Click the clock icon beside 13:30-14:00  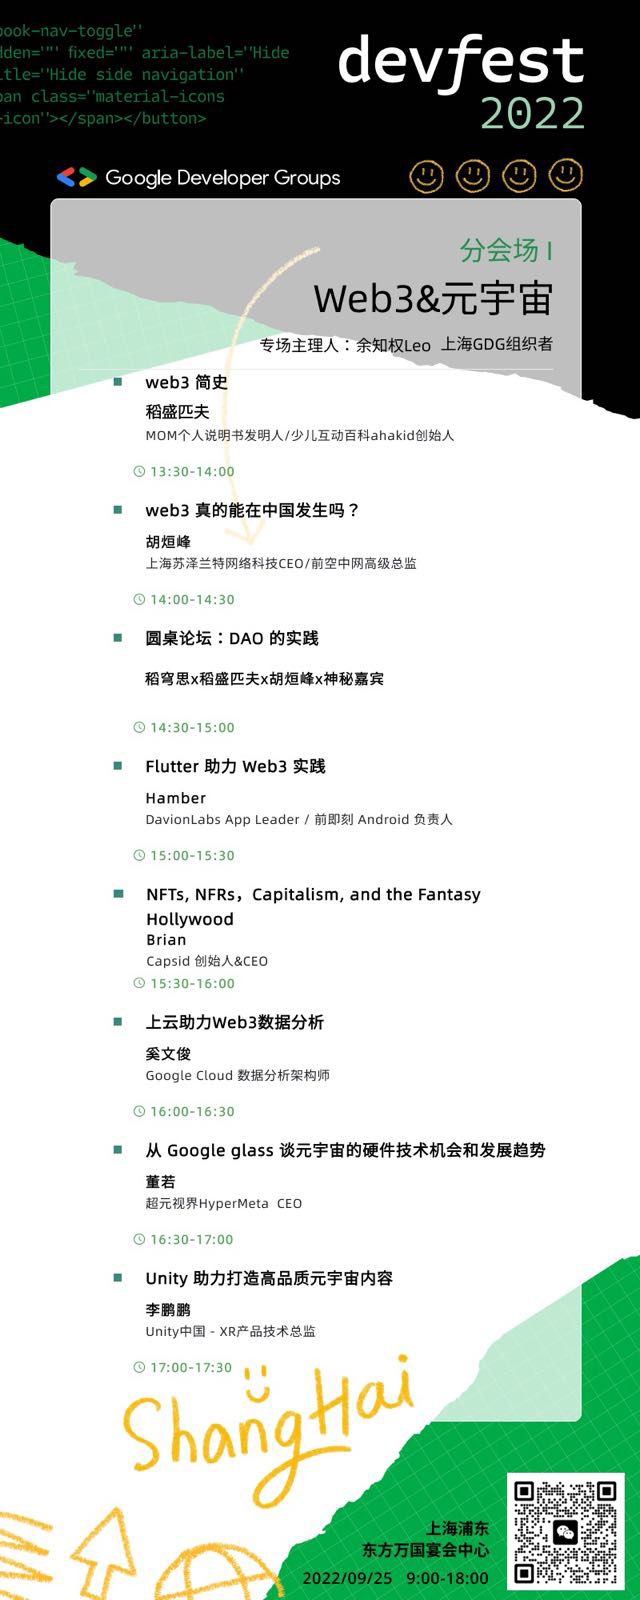[x=140, y=471]
